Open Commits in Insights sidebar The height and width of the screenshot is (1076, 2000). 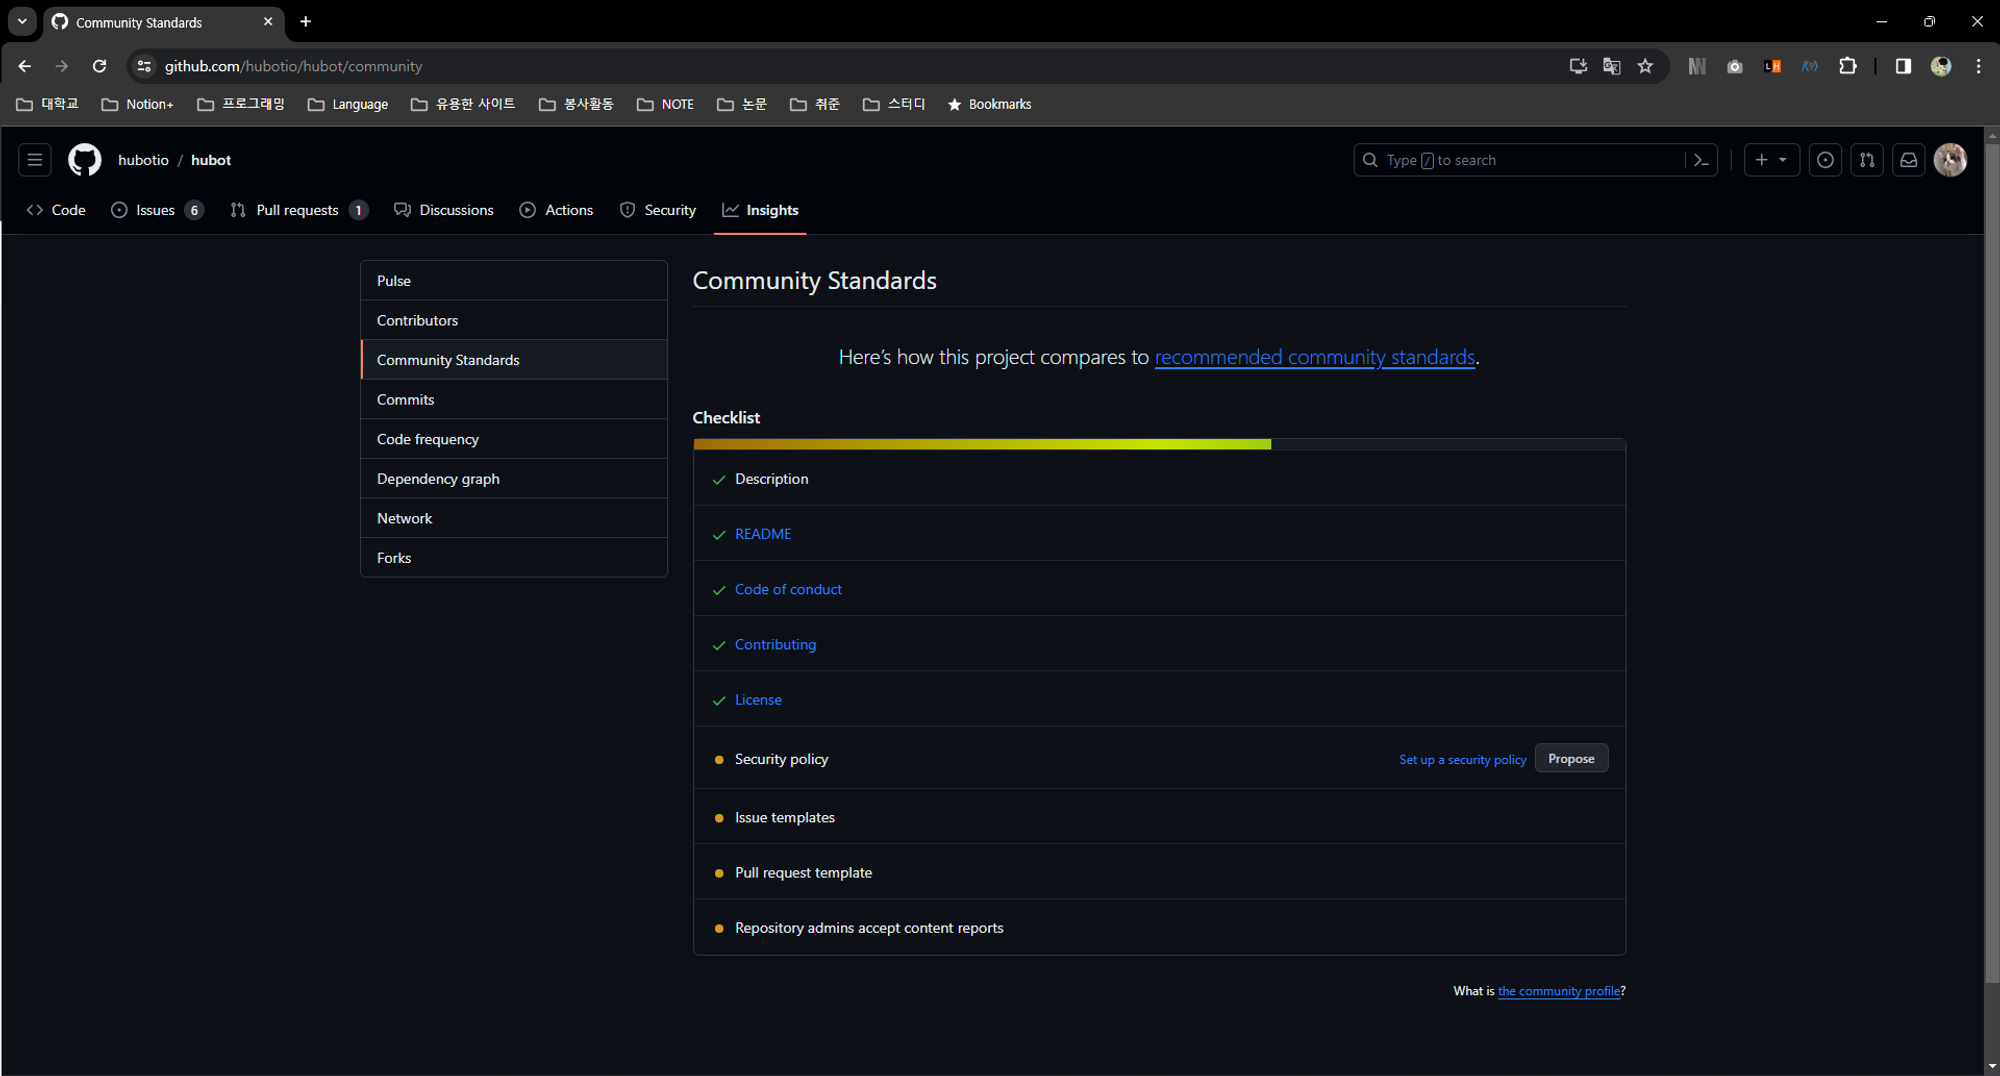click(514, 399)
